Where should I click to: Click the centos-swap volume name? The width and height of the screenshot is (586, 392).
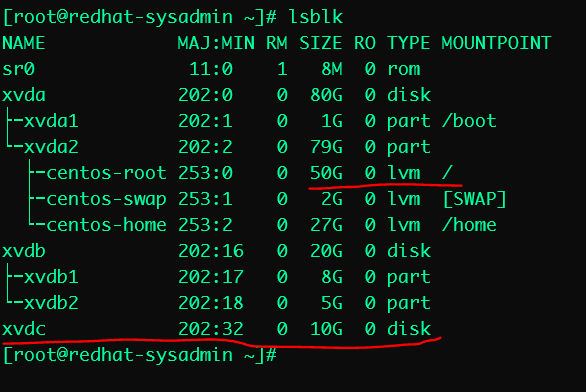coord(106,199)
